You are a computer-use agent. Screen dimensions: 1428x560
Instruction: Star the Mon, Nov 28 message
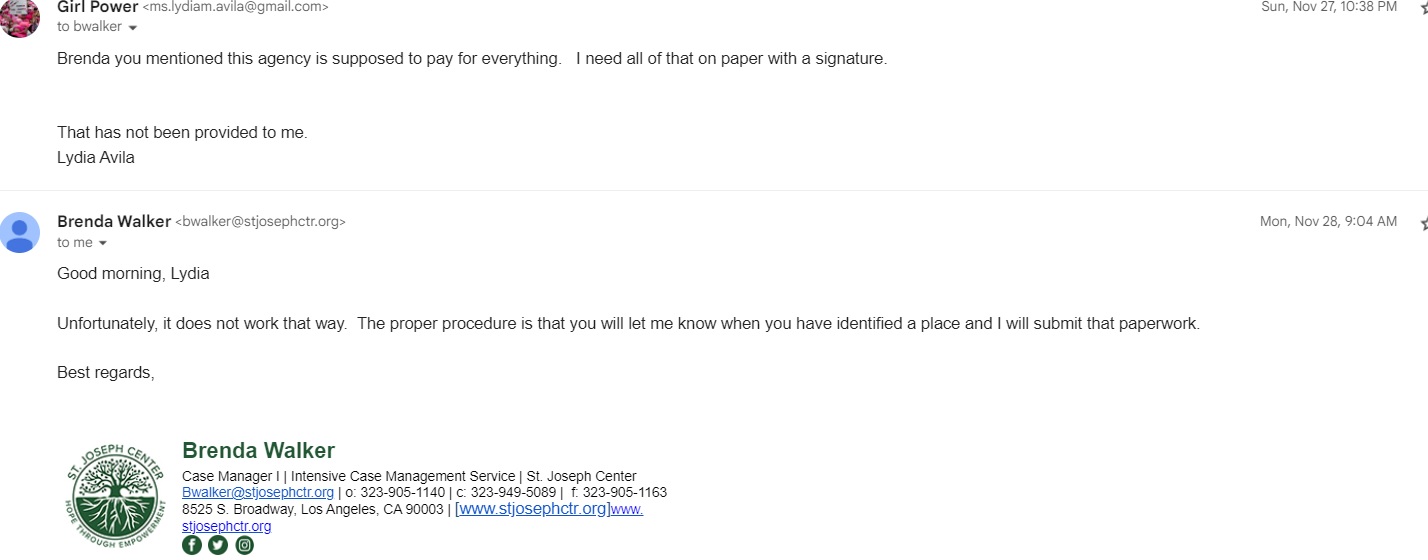[1424, 222]
